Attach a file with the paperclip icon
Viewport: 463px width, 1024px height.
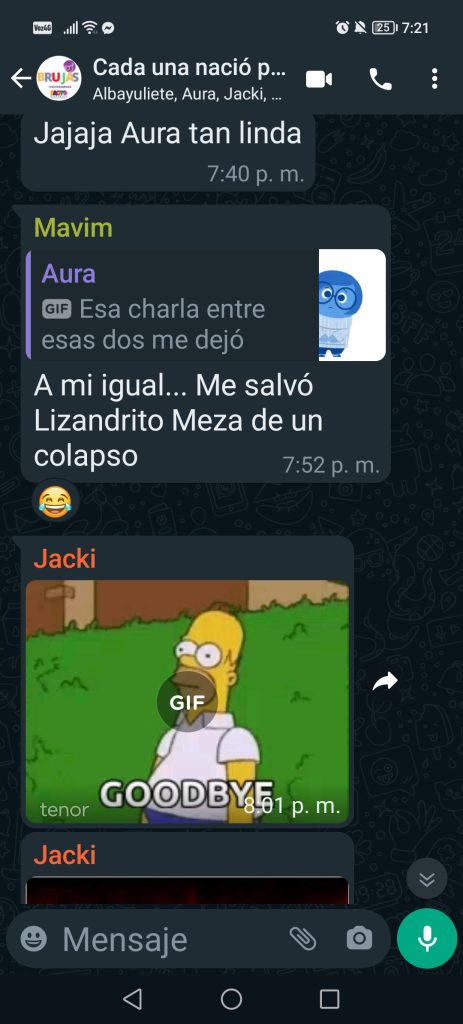(302, 939)
